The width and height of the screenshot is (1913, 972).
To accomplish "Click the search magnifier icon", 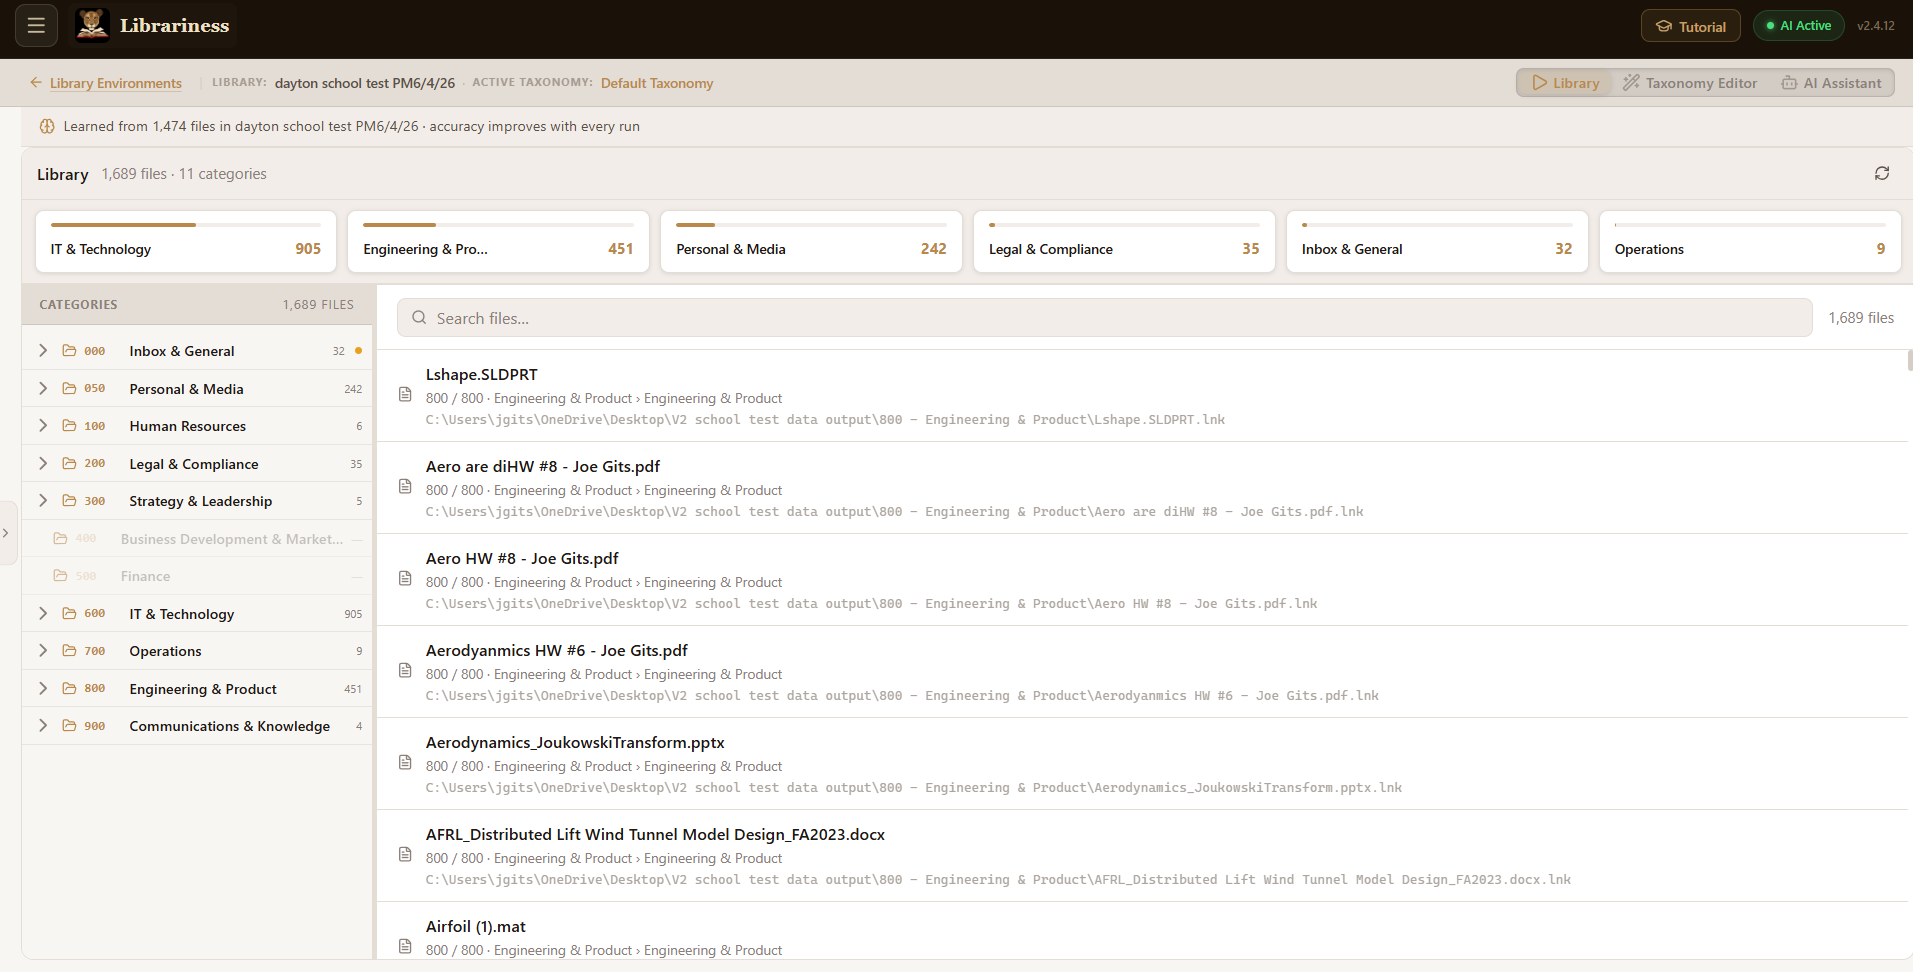I will click(x=419, y=317).
